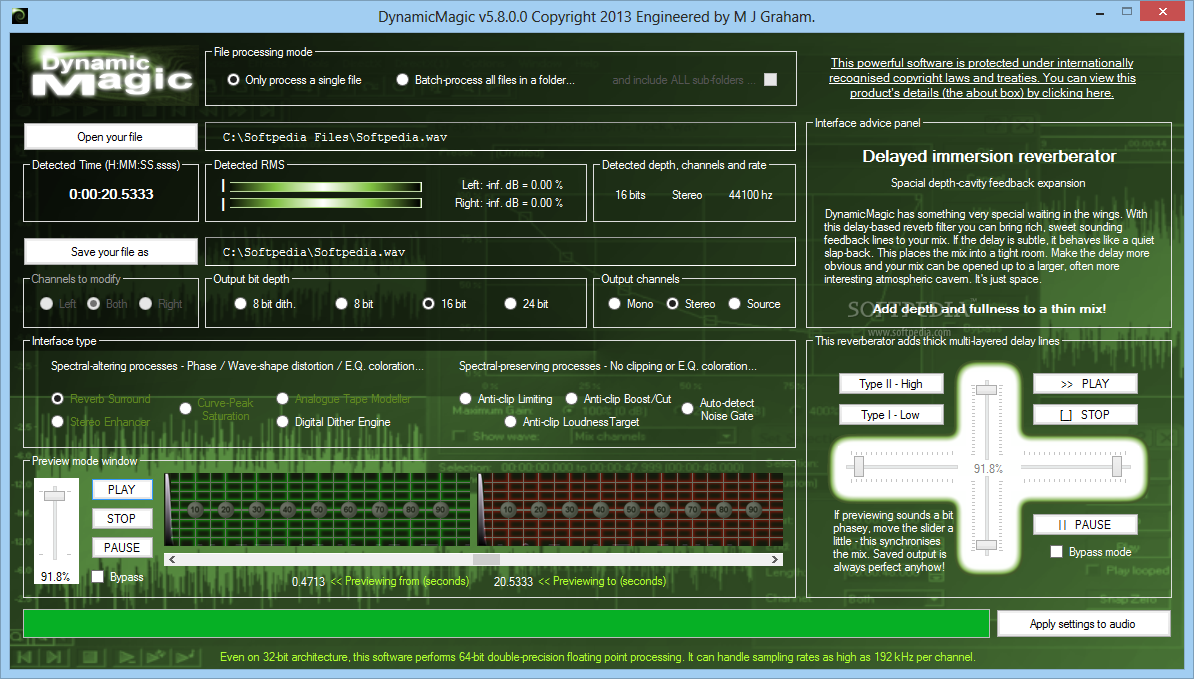Viewport: 1194px width, 679px height.
Task: Click the Previewing from (seconds) label
Action: click(x=400, y=581)
